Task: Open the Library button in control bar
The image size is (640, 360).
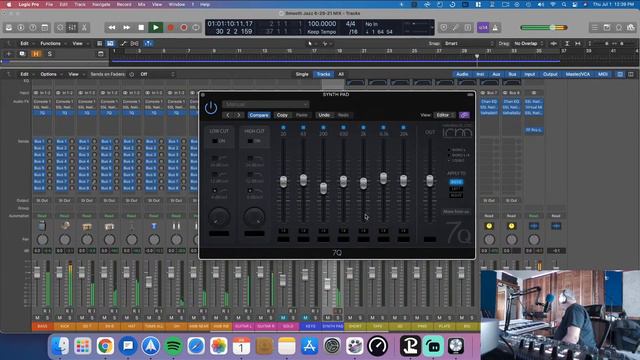Action: [9, 28]
